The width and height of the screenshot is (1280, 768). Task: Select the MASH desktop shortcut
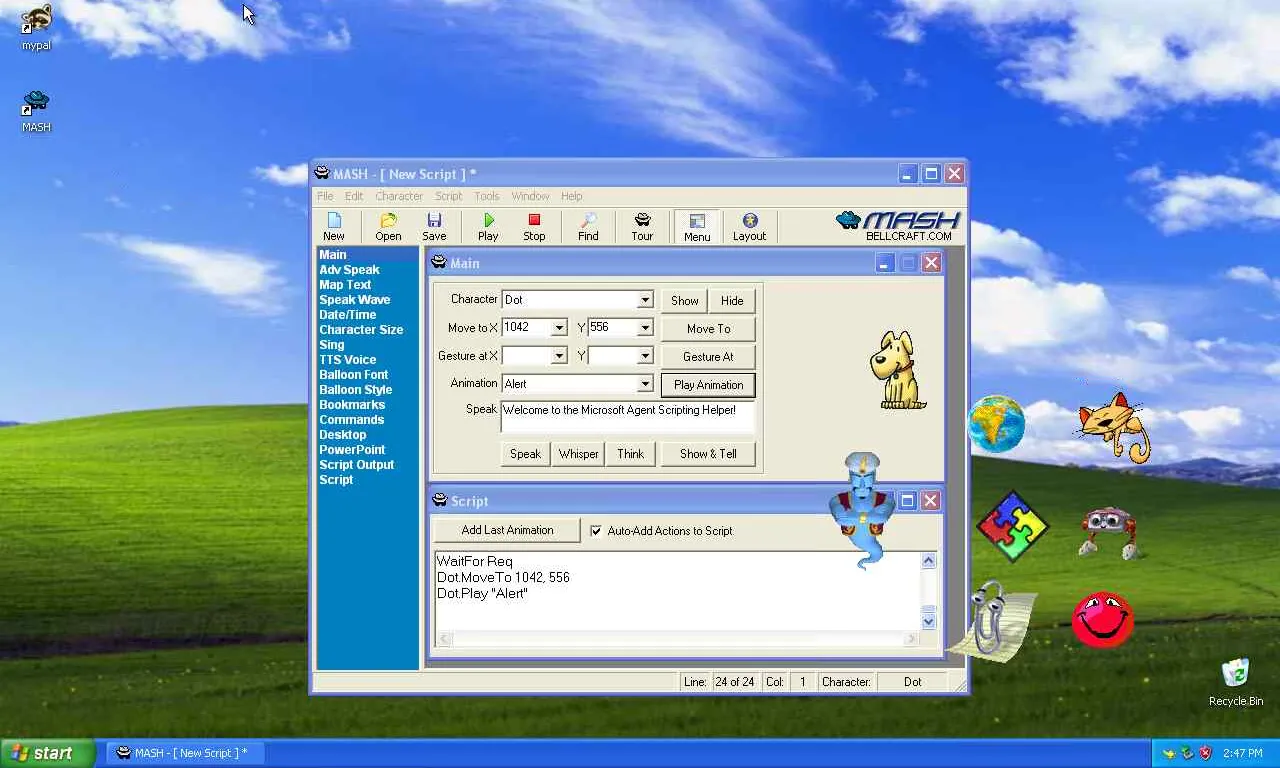(x=36, y=111)
